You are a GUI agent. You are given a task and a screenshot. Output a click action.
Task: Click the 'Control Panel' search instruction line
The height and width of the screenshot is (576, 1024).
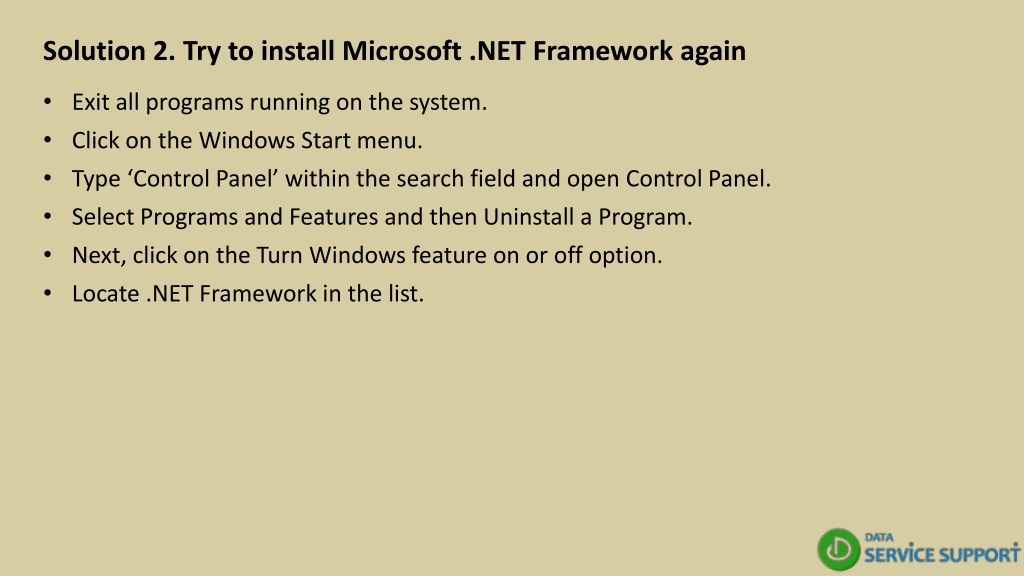point(421,179)
